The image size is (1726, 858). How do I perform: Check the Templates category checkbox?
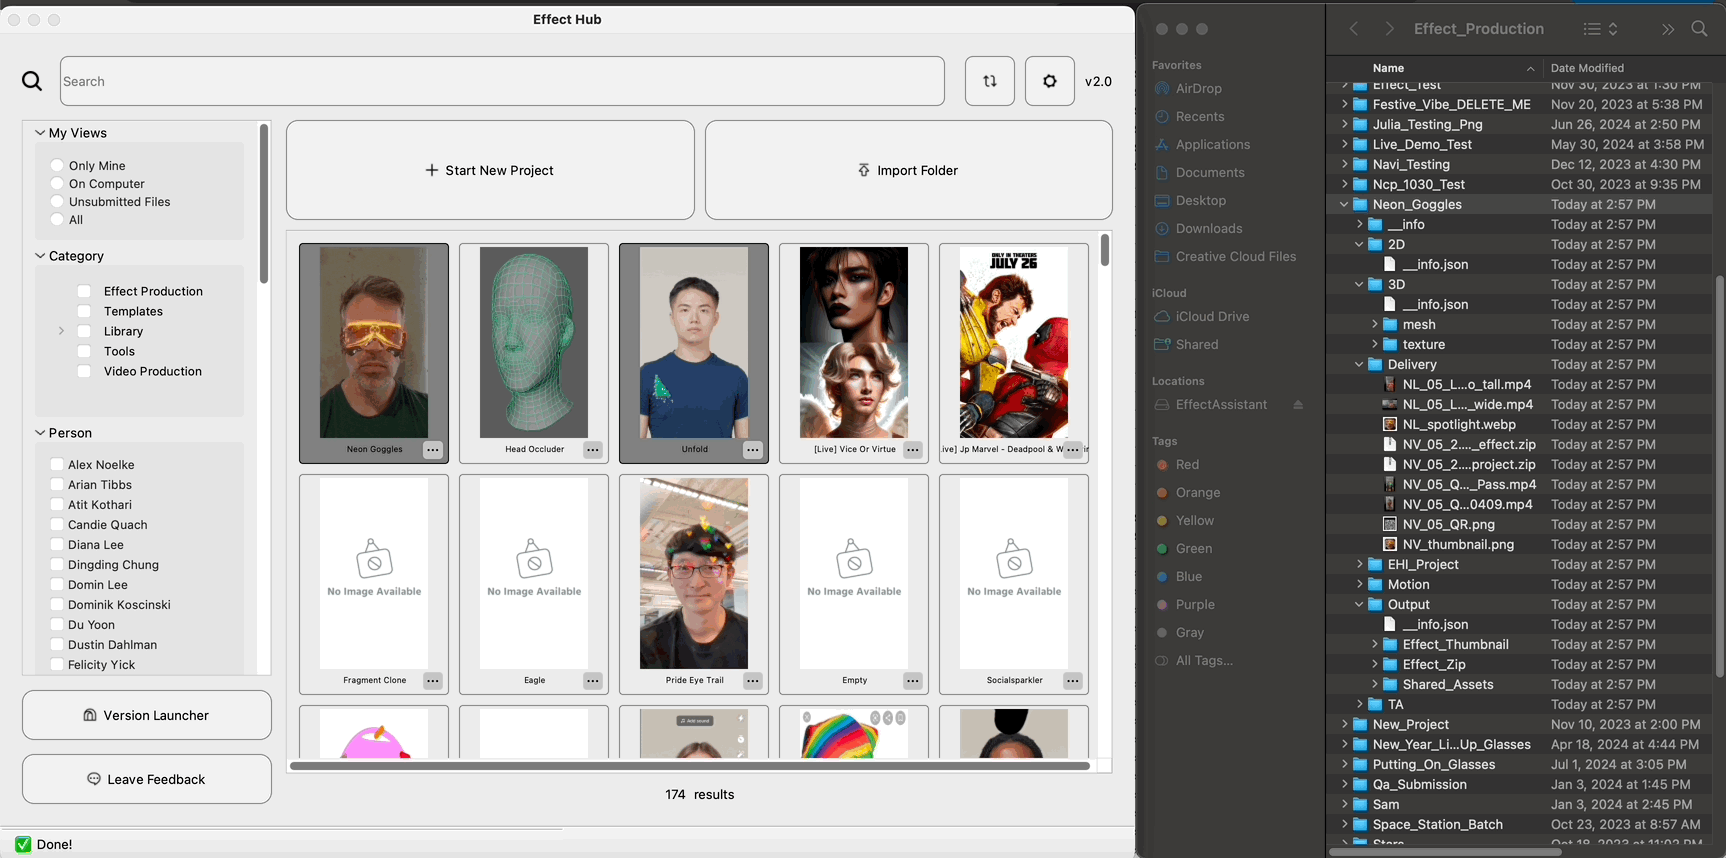coord(84,311)
